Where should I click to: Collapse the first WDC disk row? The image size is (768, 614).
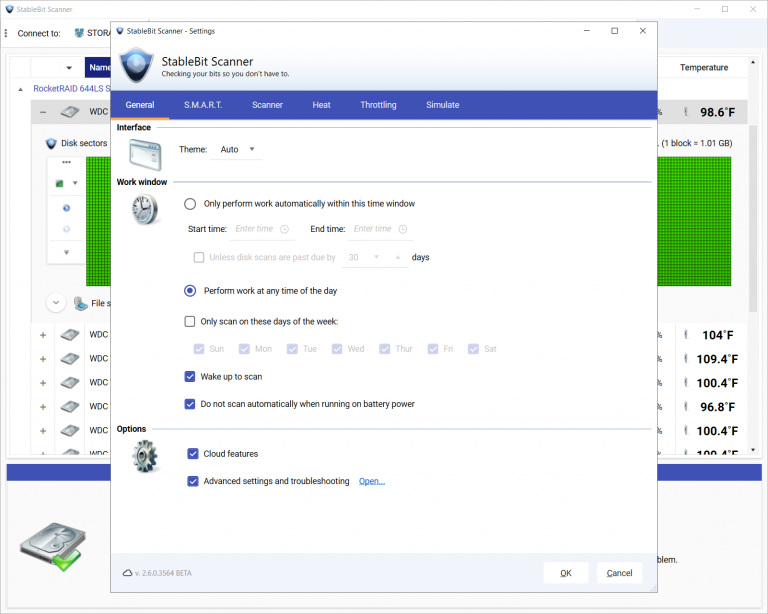point(43,113)
